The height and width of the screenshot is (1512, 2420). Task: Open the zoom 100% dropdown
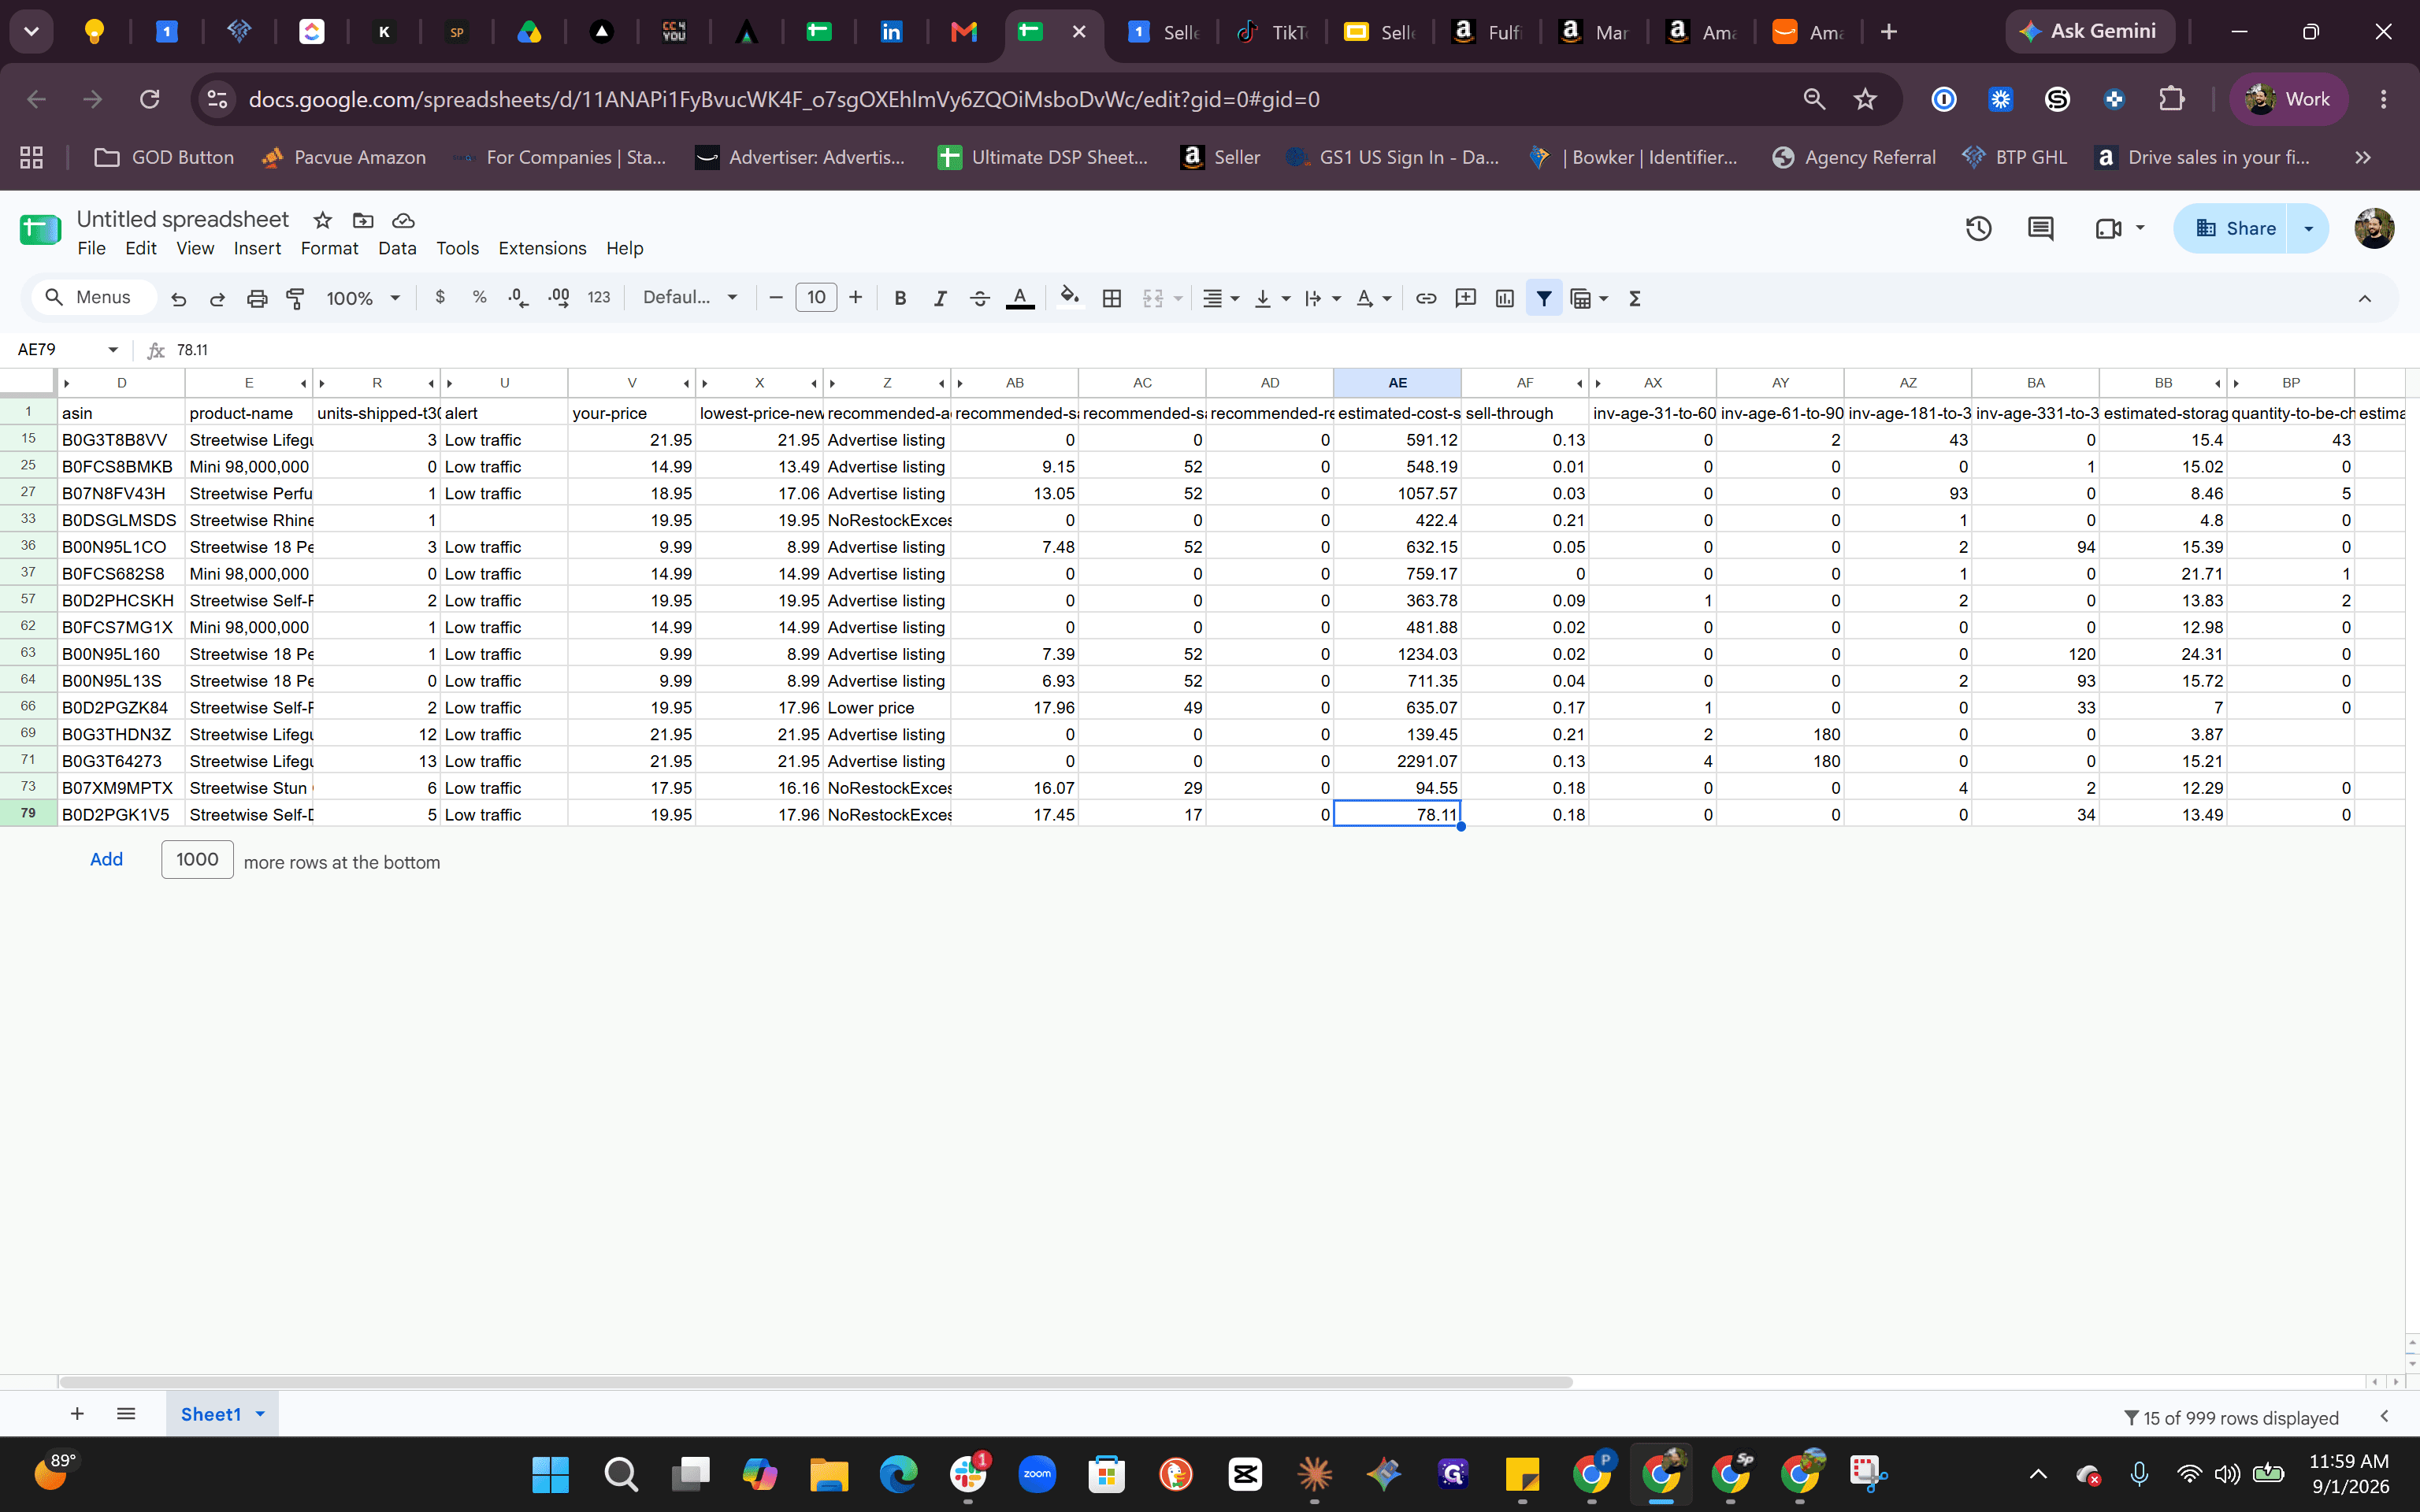[x=363, y=298]
